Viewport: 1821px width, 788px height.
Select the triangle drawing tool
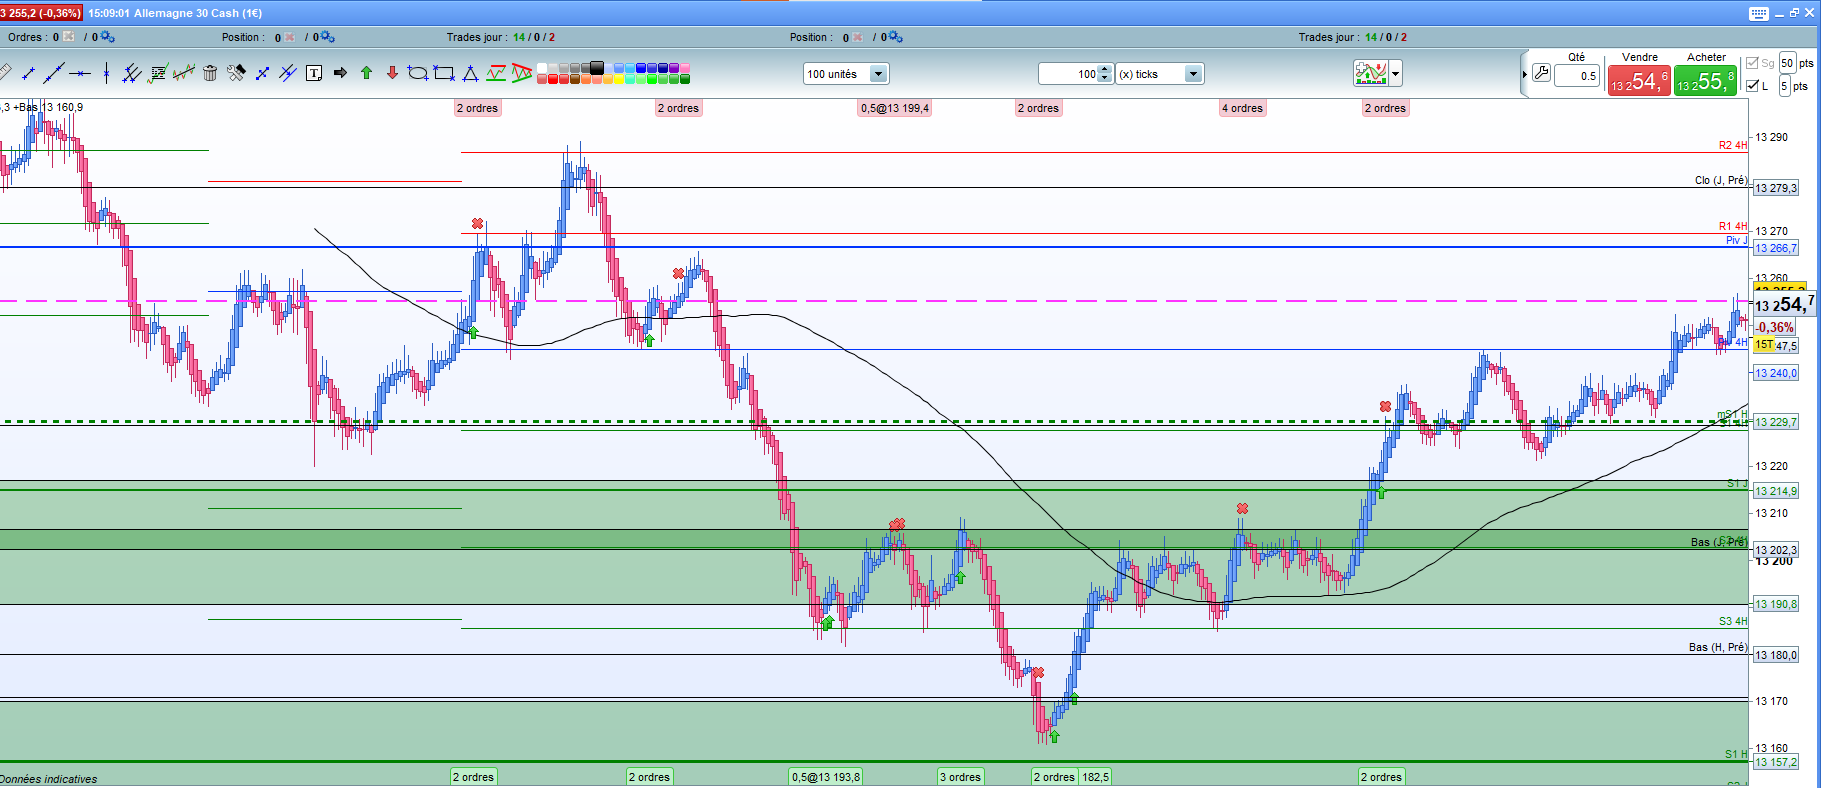tap(470, 73)
